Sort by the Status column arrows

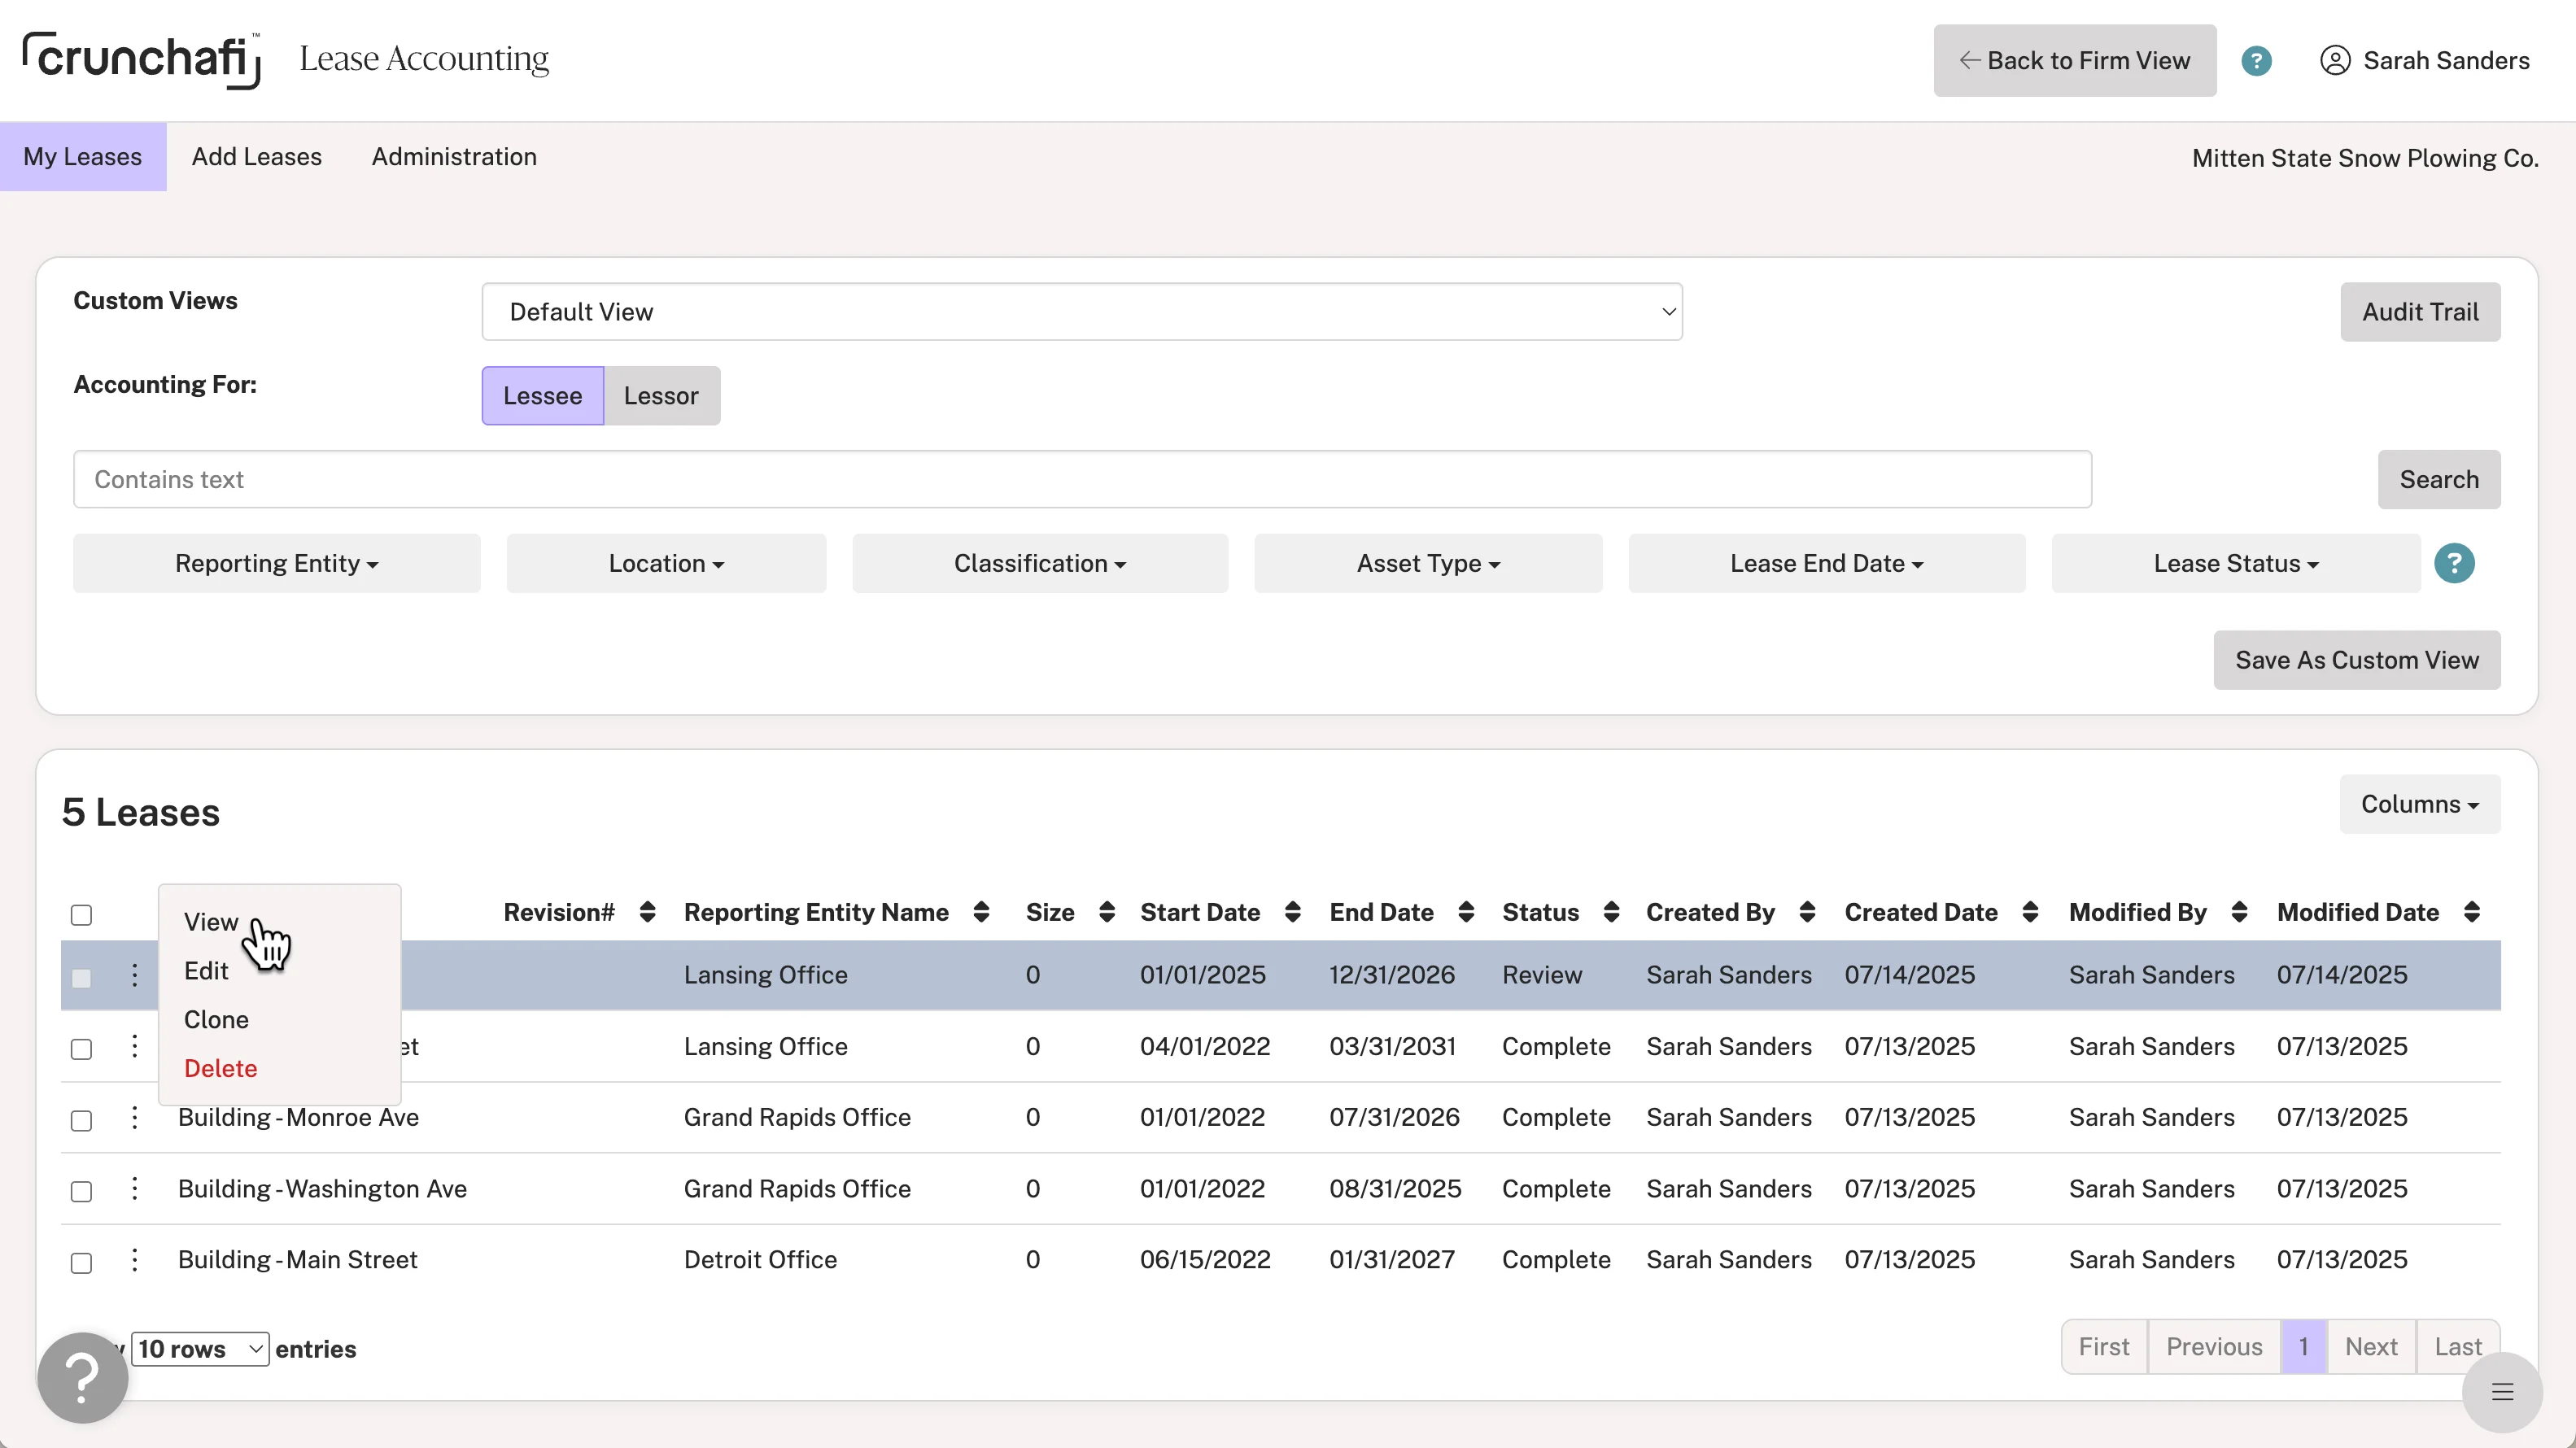[x=1611, y=912]
